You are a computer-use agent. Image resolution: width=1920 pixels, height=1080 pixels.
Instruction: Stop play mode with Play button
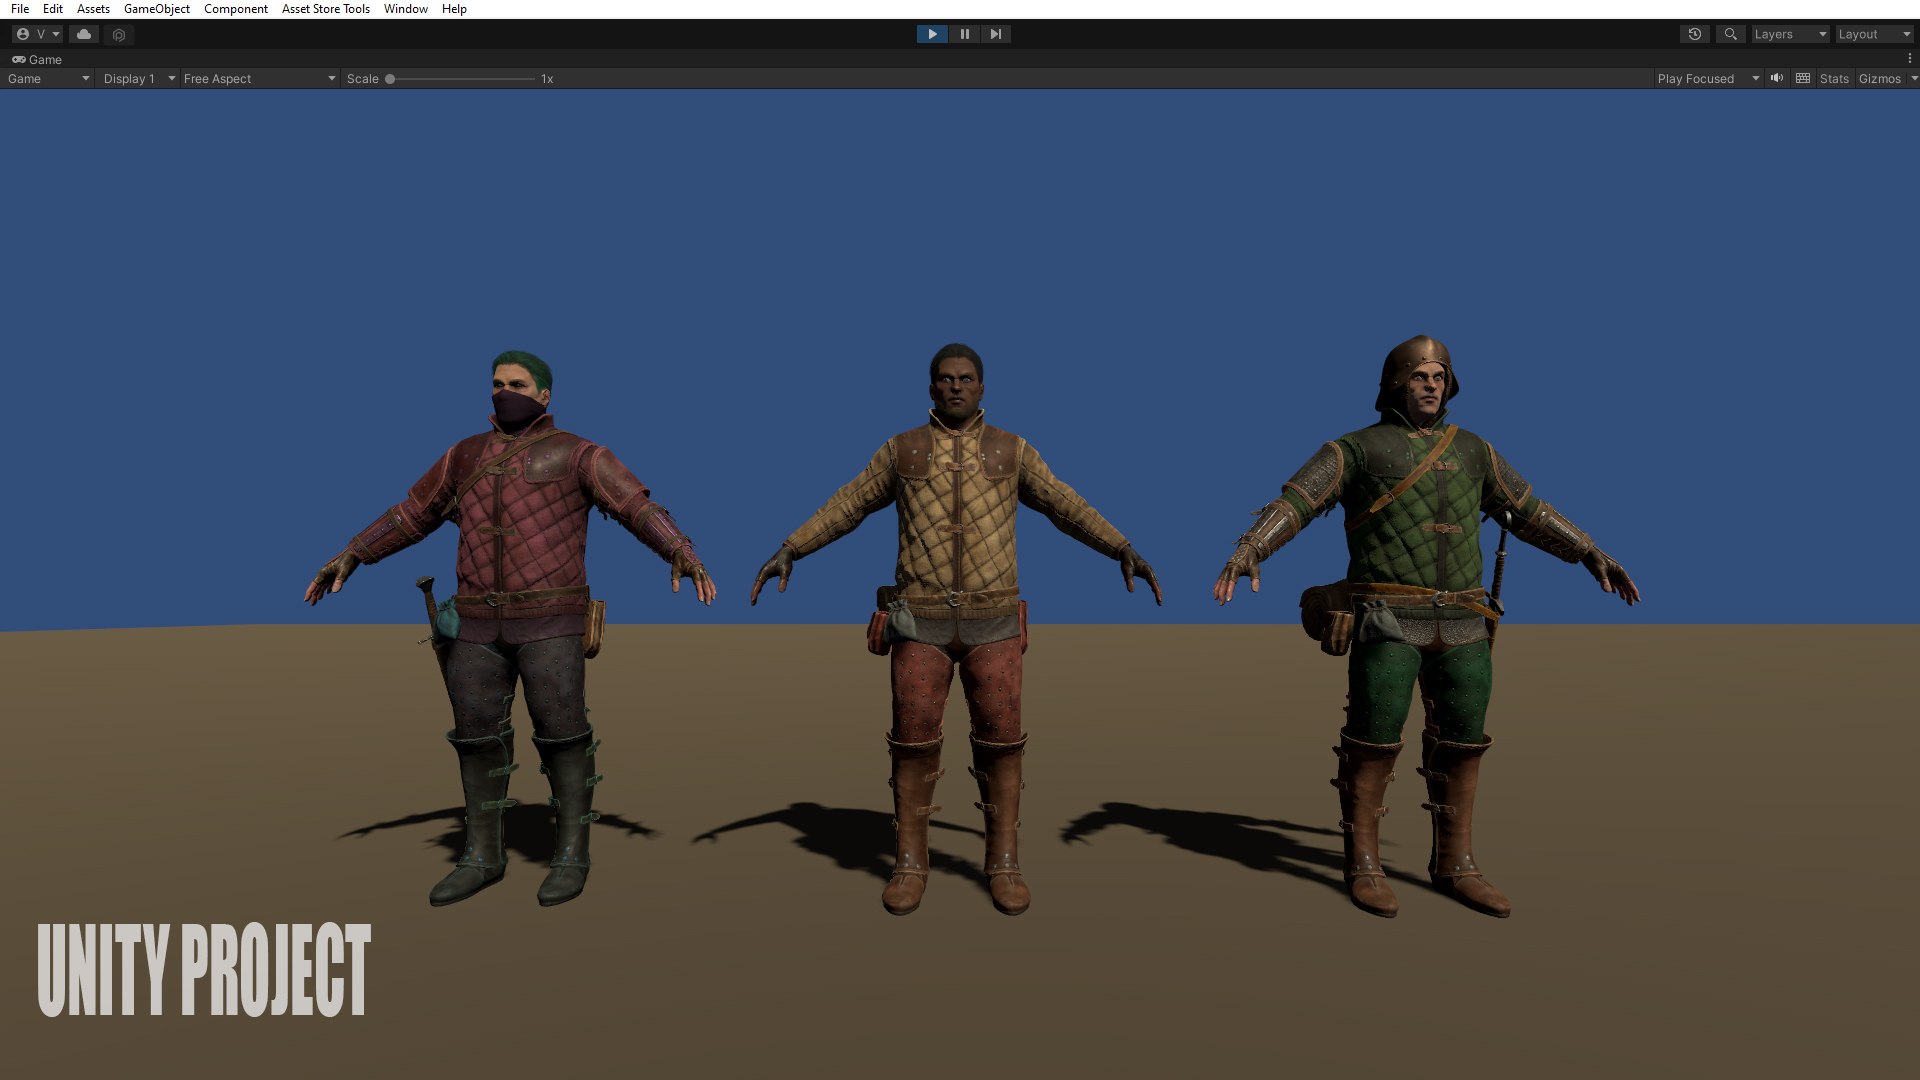[932, 34]
